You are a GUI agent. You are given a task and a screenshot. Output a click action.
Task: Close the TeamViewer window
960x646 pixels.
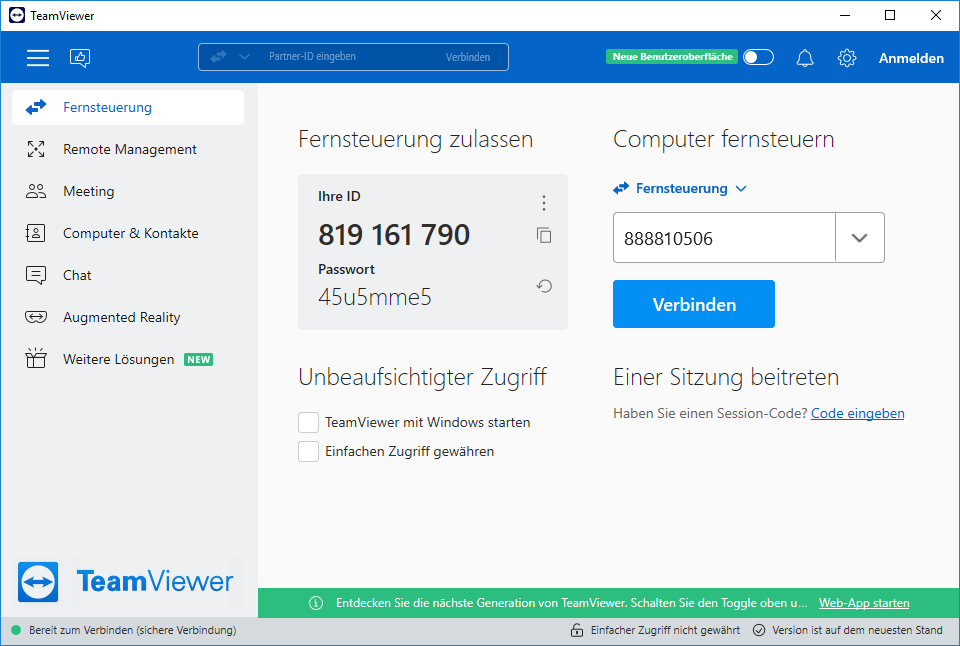936,15
